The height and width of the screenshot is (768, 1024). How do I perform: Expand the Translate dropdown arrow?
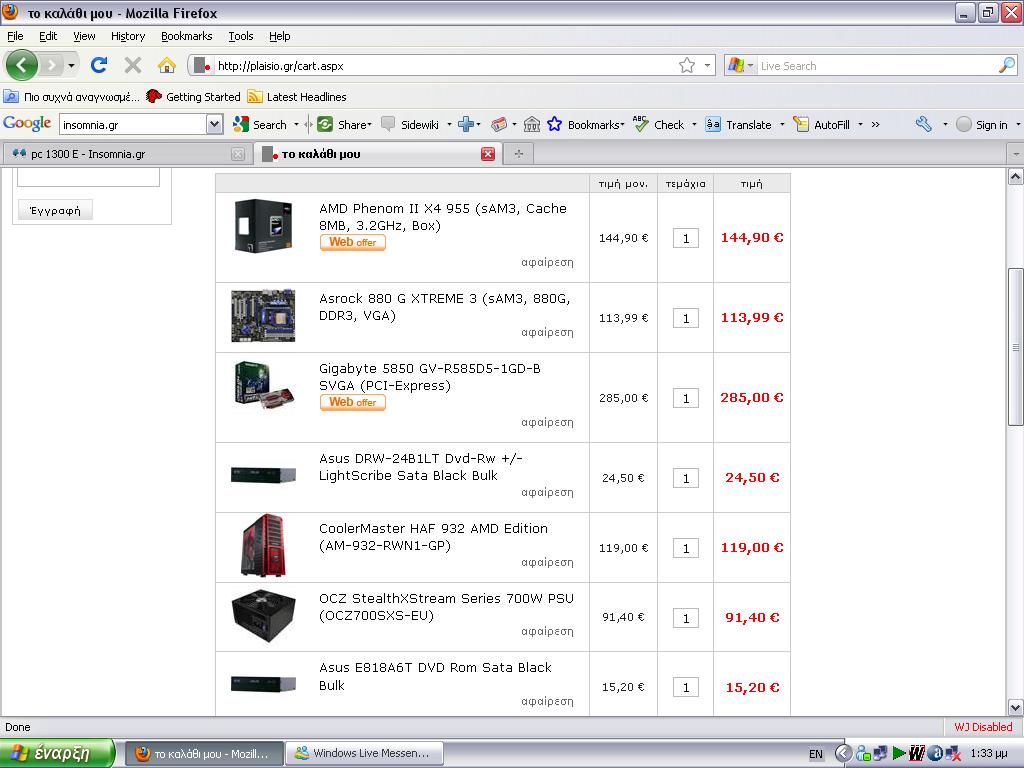pos(782,124)
